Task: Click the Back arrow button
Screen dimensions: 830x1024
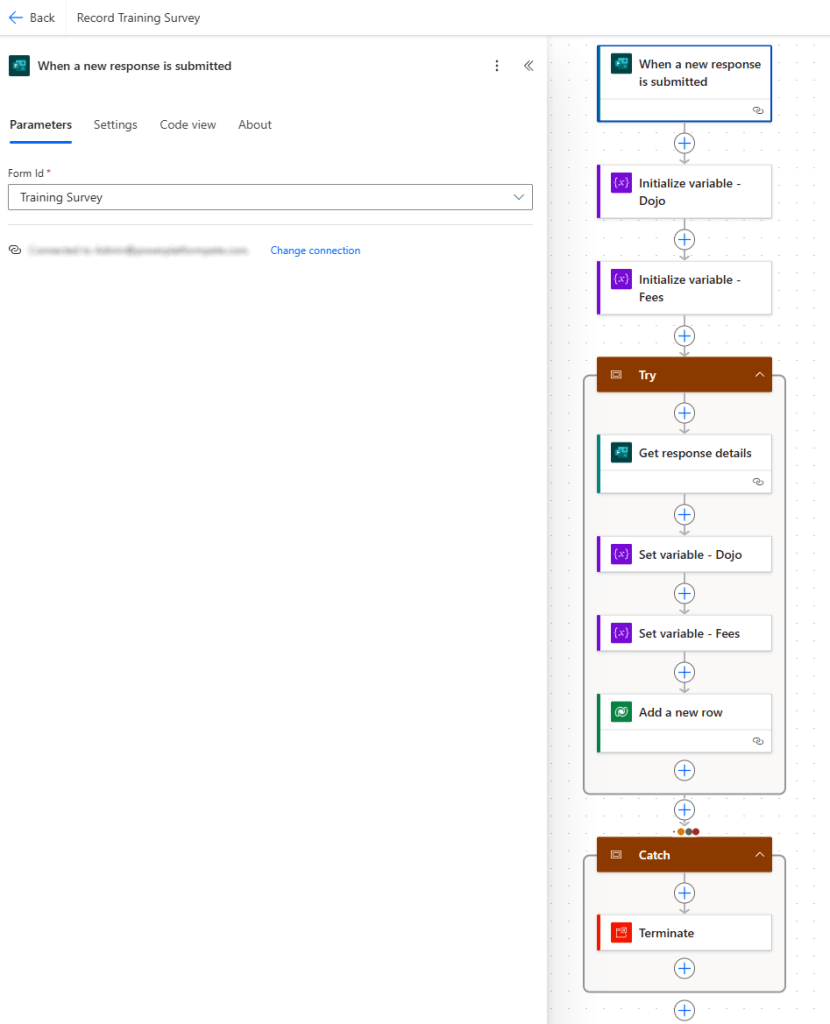Action: [x=31, y=18]
